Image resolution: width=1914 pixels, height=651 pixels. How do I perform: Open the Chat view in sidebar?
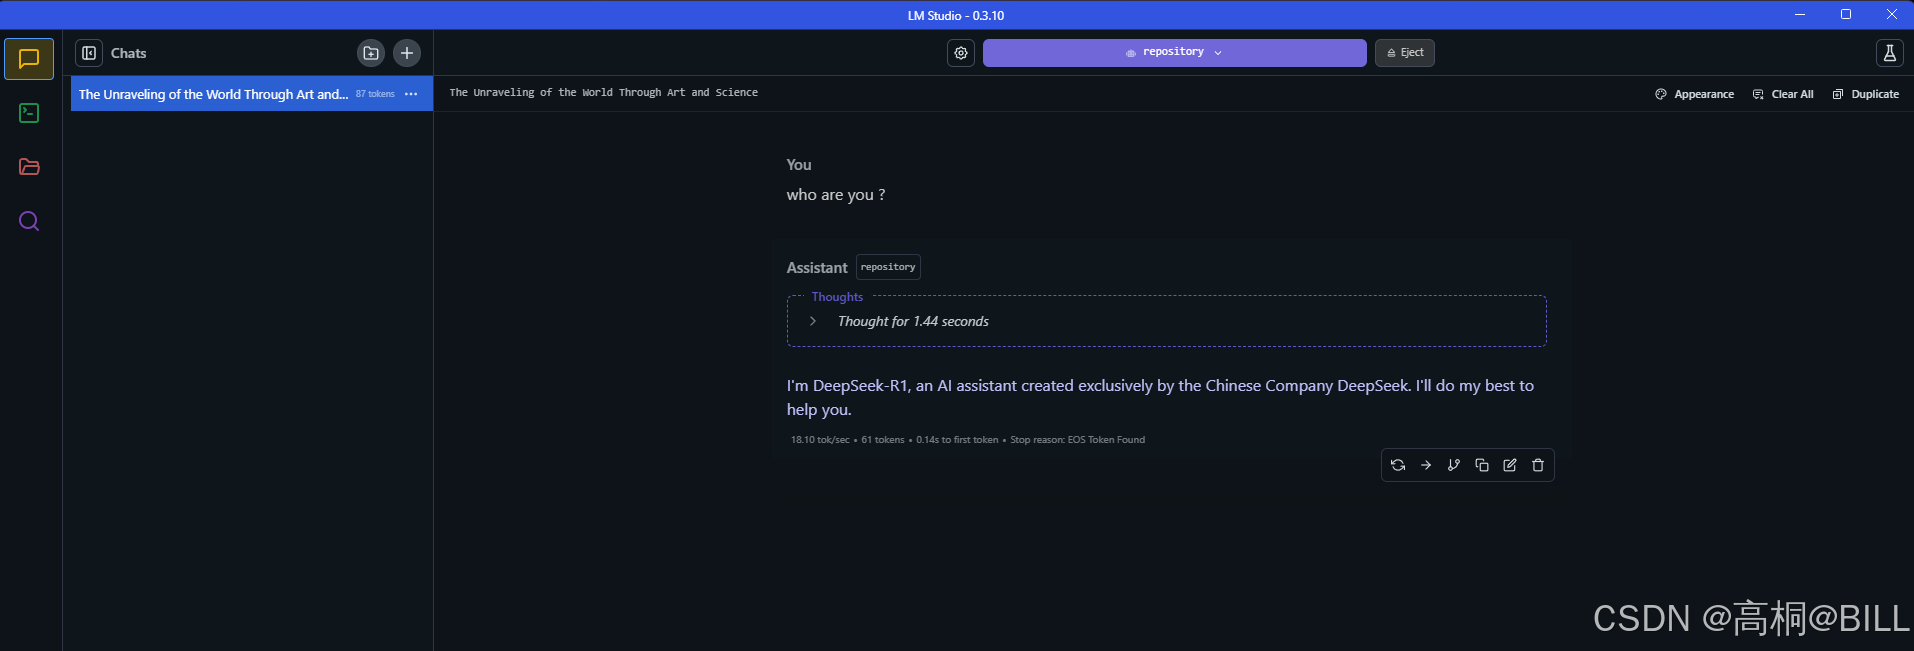[29, 59]
